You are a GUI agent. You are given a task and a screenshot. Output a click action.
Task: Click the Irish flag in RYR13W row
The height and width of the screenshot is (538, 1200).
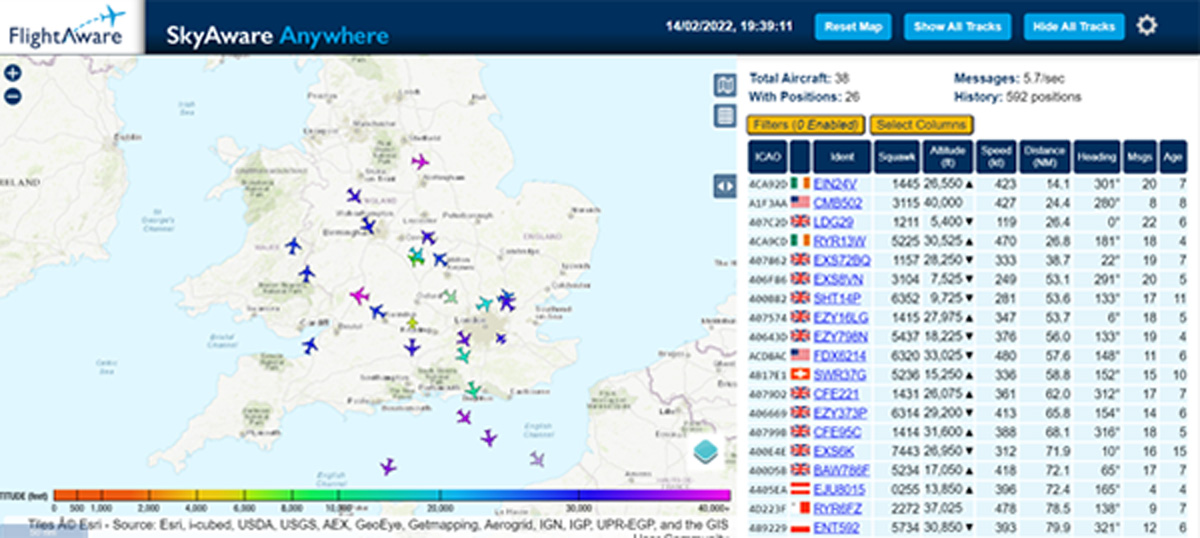coord(800,241)
